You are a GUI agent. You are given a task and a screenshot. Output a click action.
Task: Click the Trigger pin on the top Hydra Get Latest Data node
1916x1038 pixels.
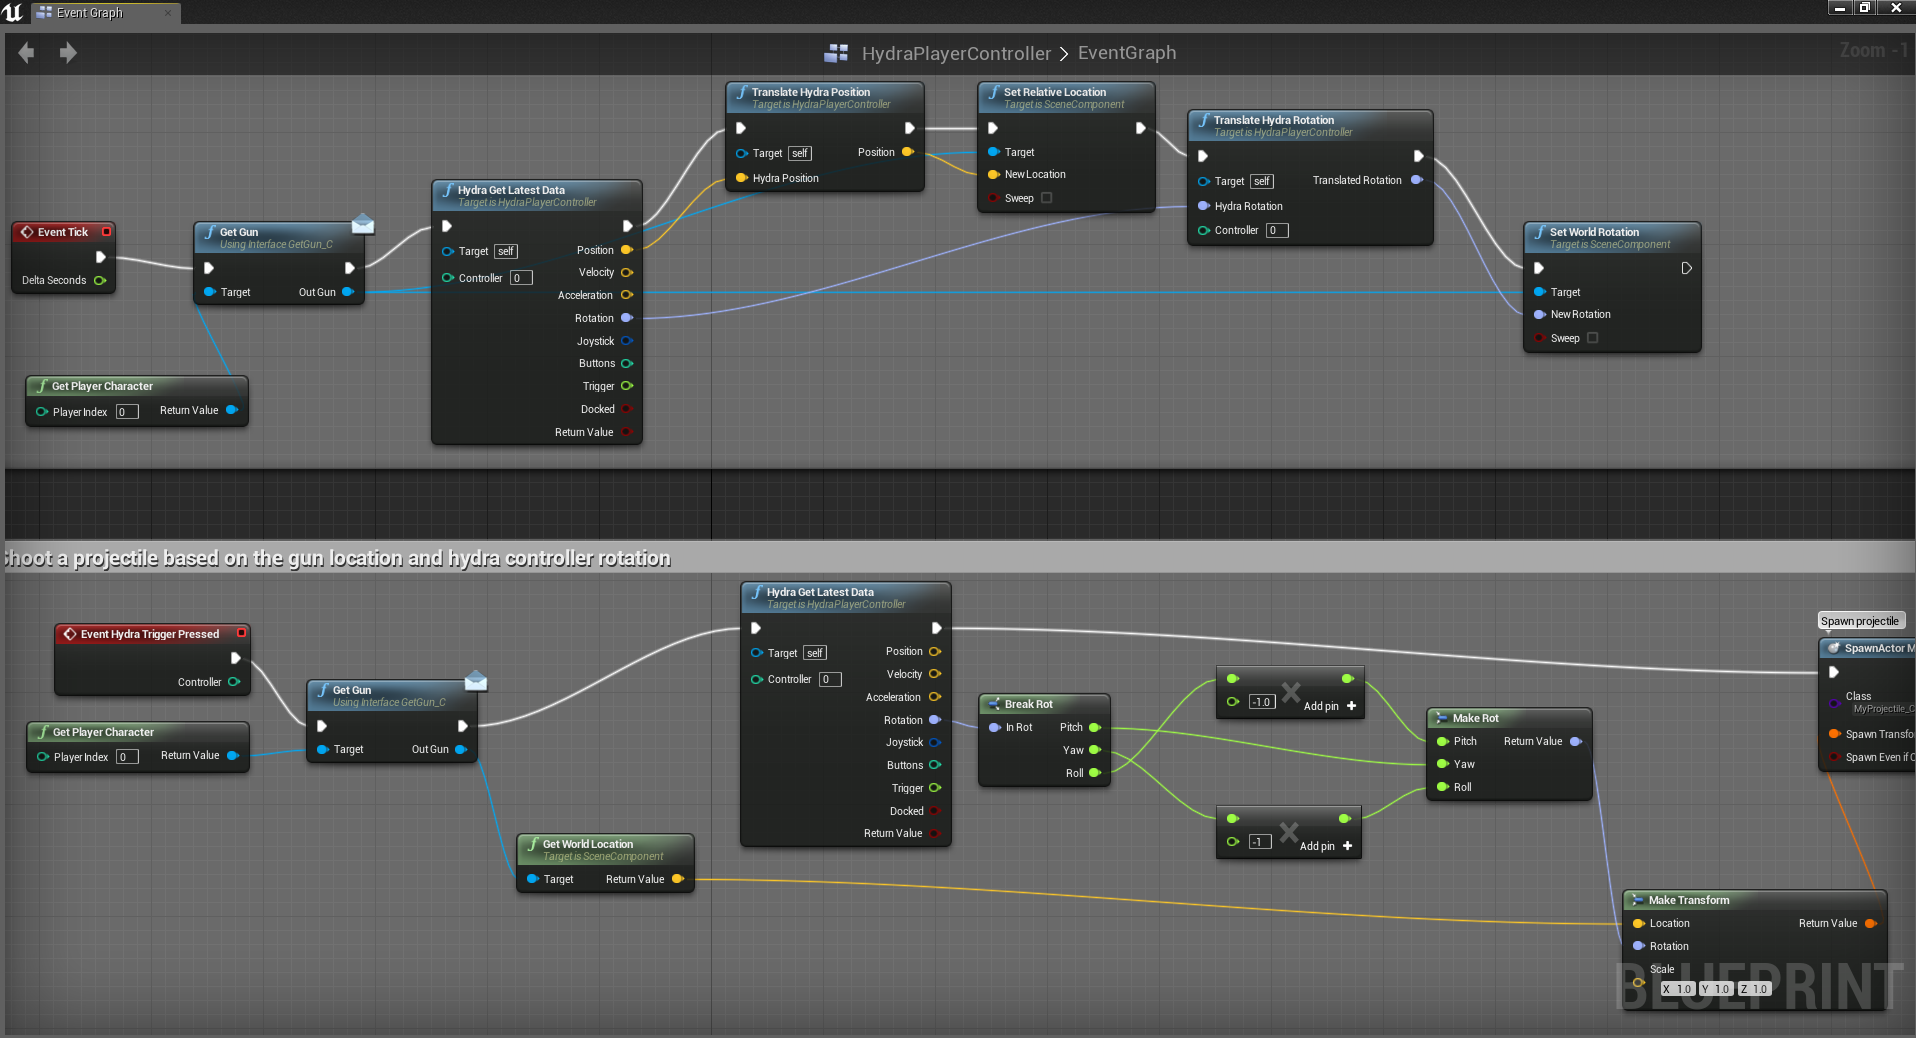tap(627, 386)
